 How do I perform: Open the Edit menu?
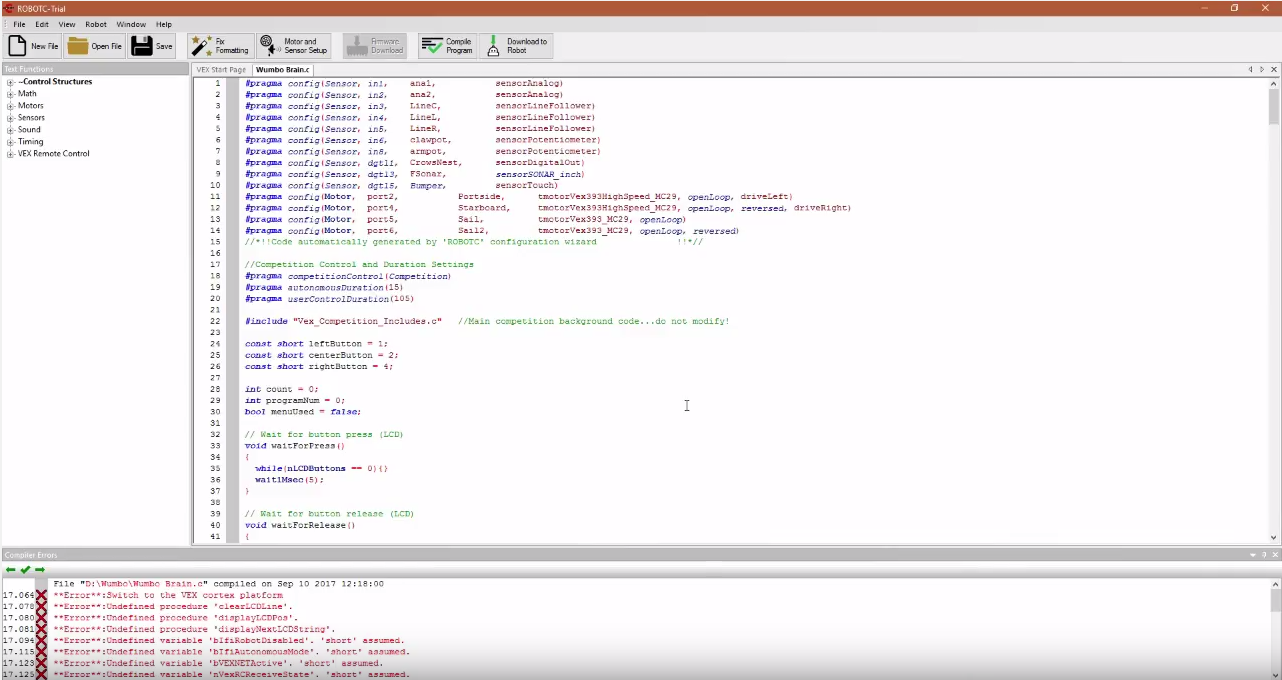click(42, 24)
